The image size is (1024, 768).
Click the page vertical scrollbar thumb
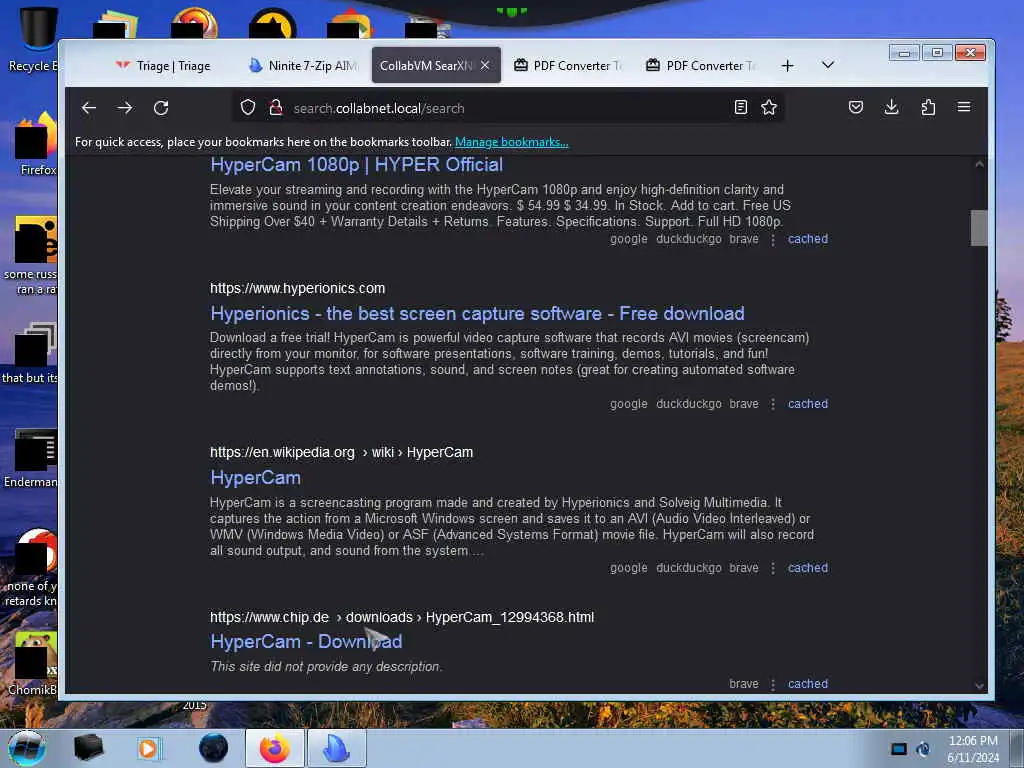(x=979, y=227)
